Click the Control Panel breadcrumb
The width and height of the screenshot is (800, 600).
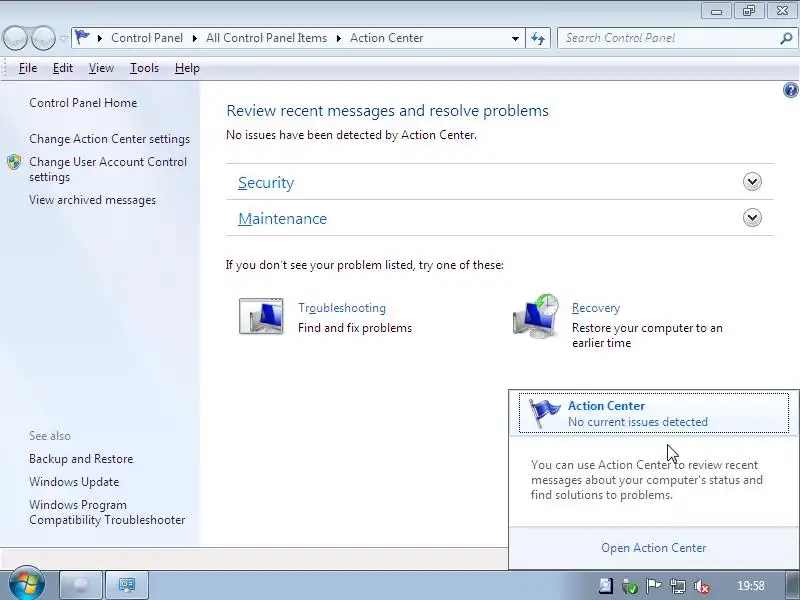click(x=147, y=38)
